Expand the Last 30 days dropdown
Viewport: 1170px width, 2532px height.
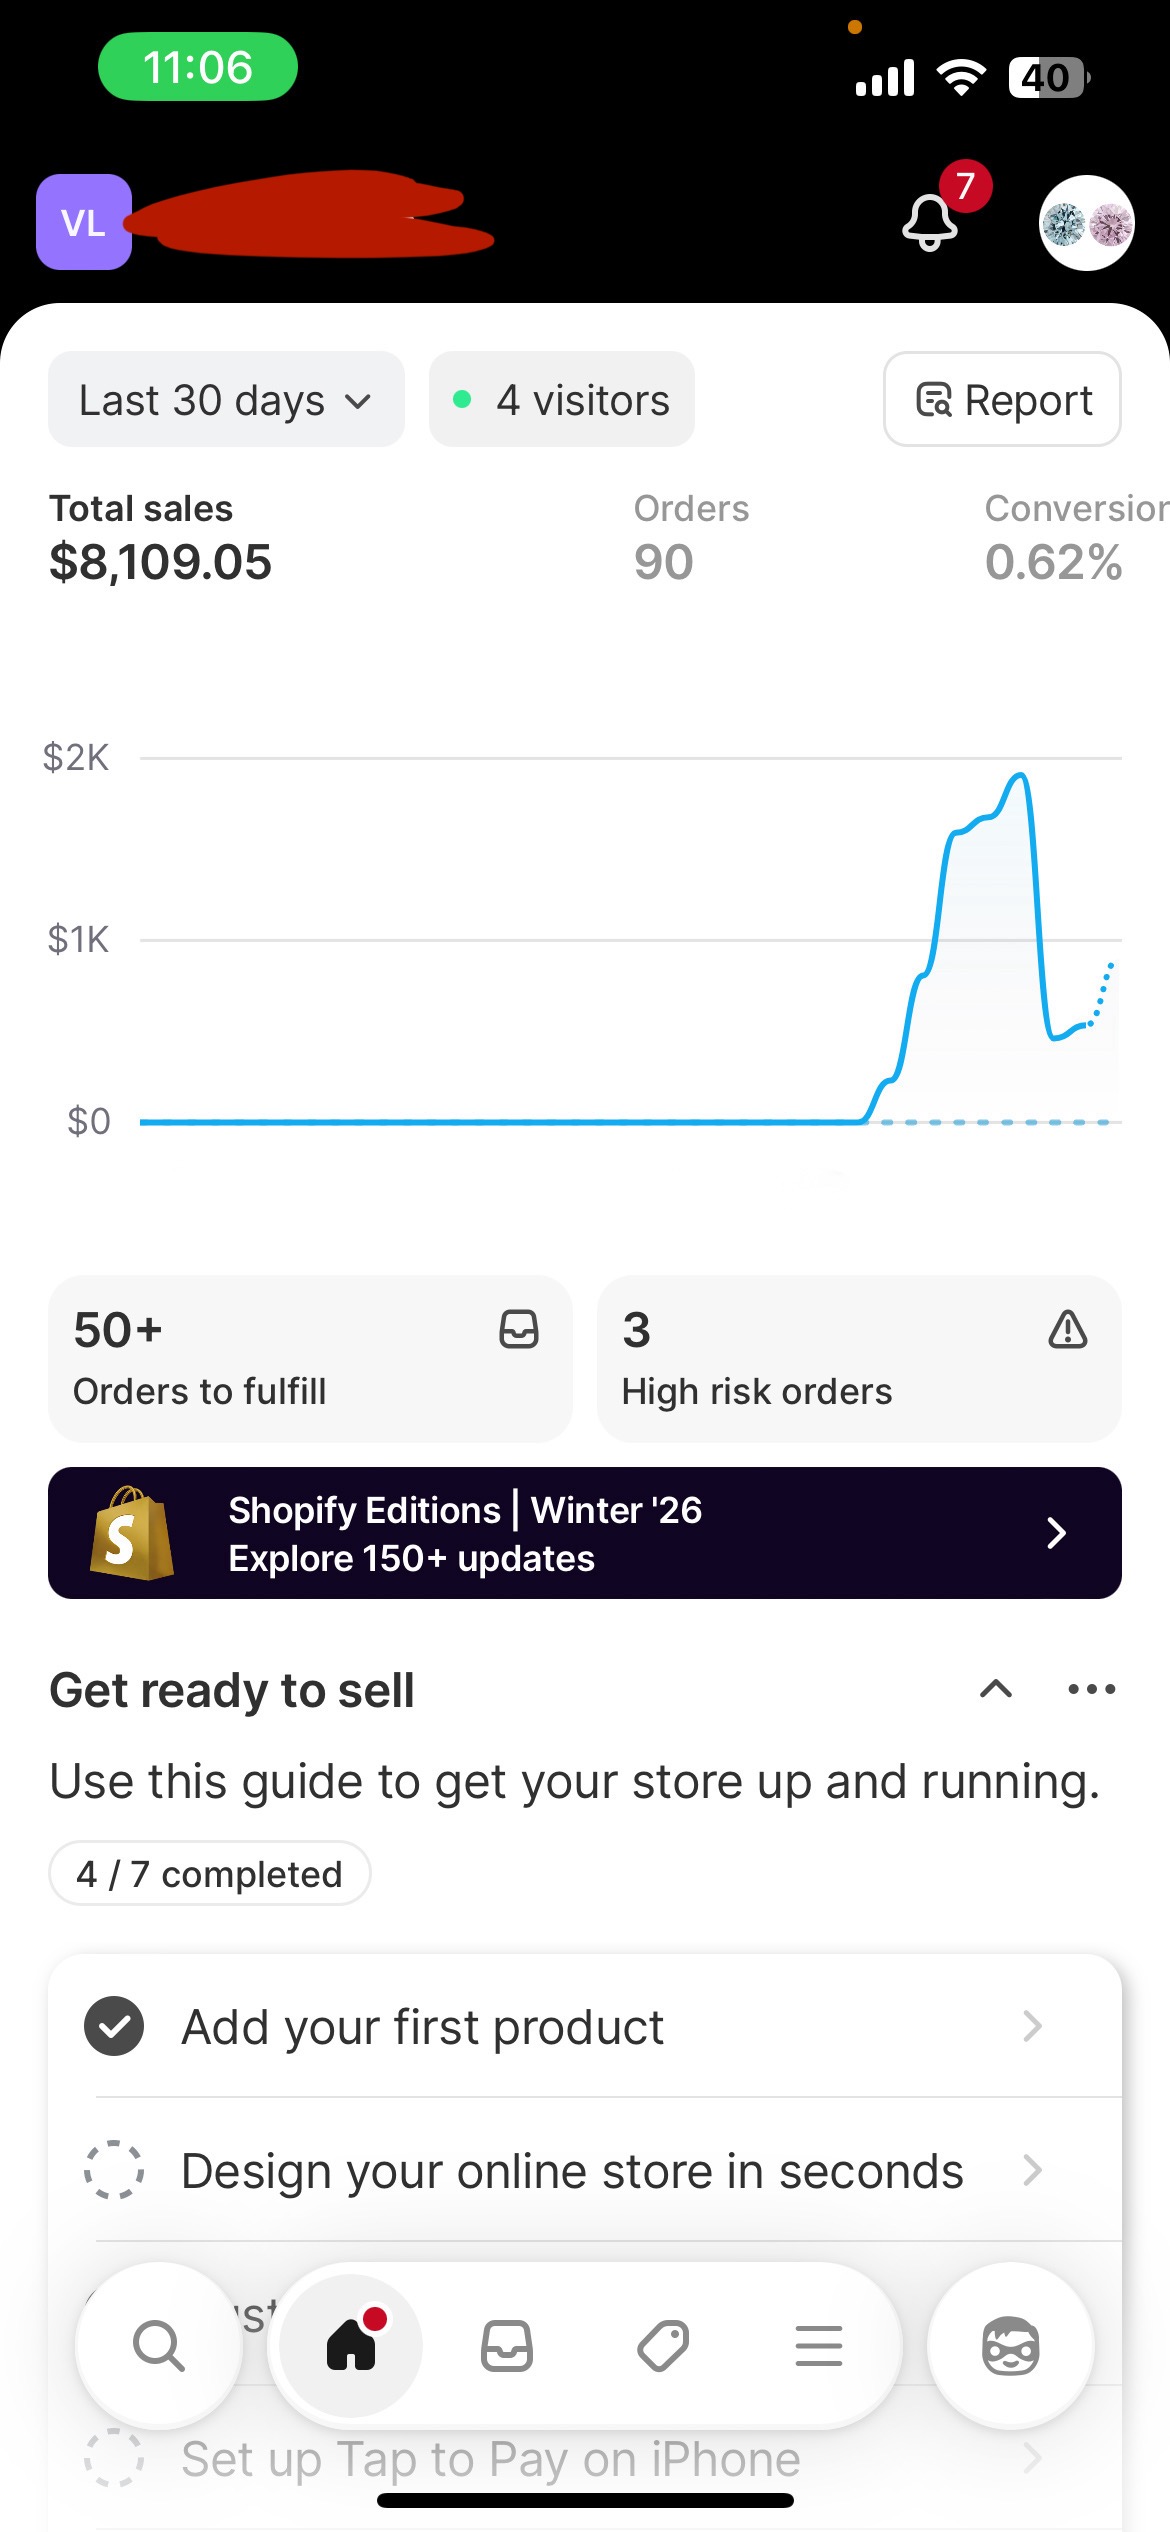tap(226, 400)
